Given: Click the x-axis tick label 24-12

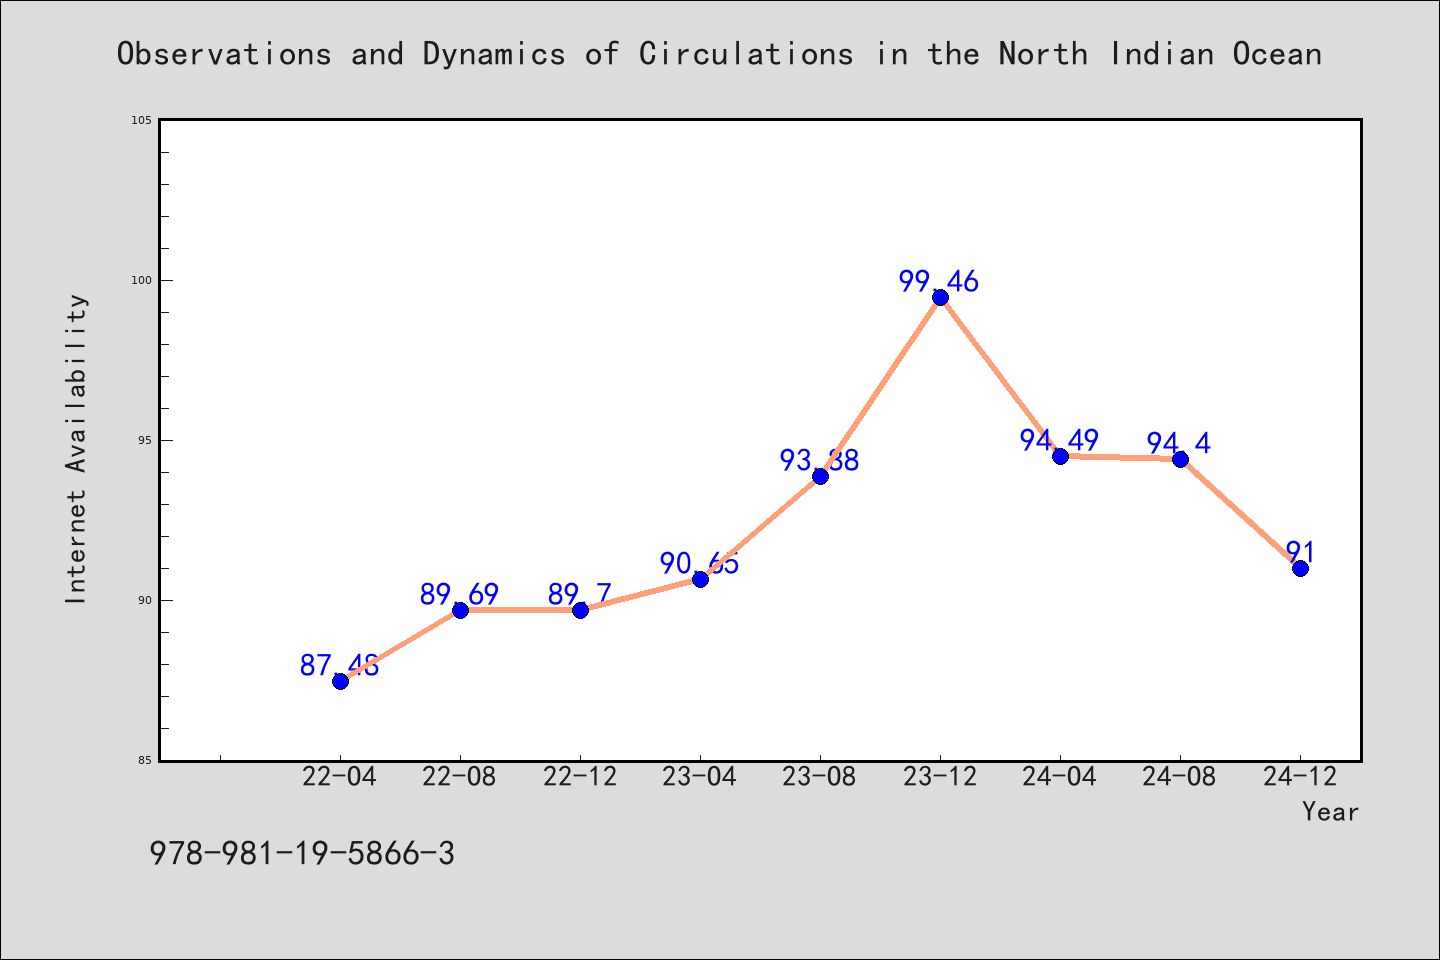Looking at the screenshot, I should click(x=1300, y=777).
